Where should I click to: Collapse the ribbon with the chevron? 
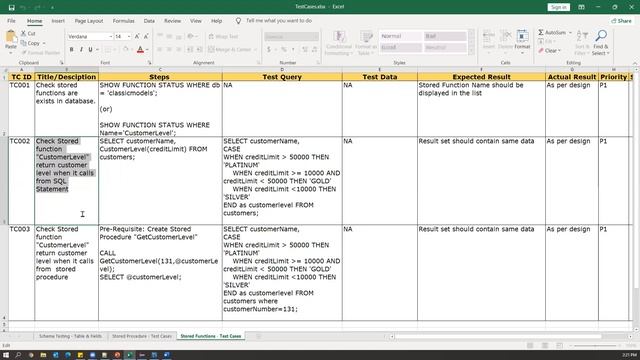[635, 63]
